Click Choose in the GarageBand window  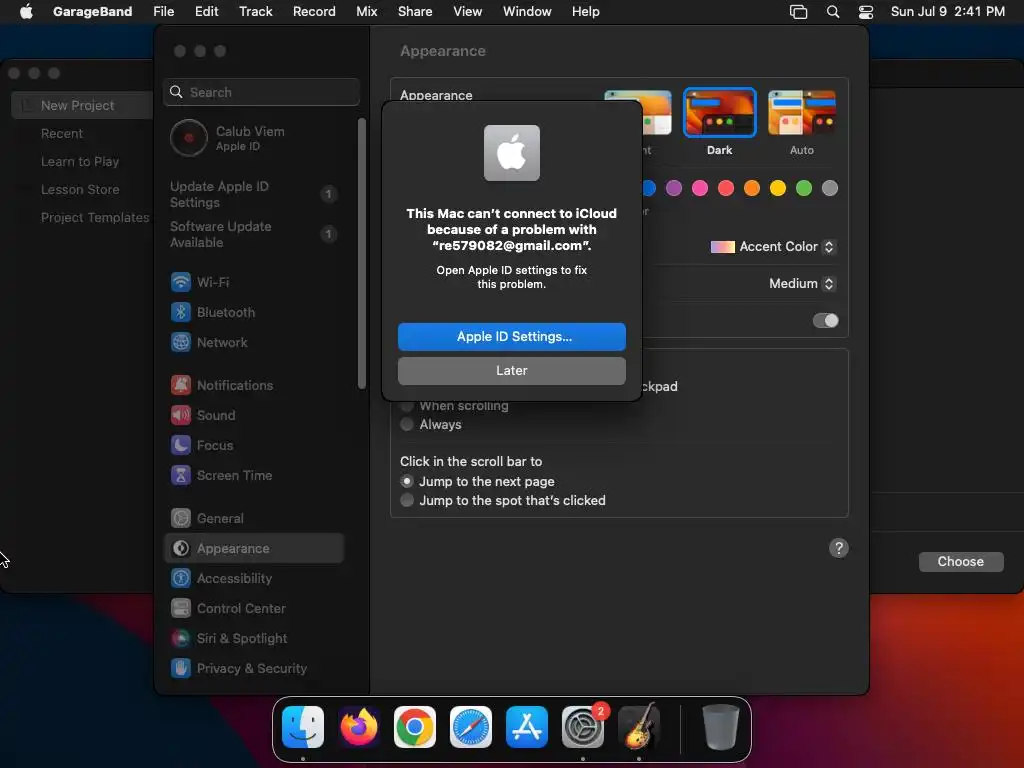pos(960,562)
